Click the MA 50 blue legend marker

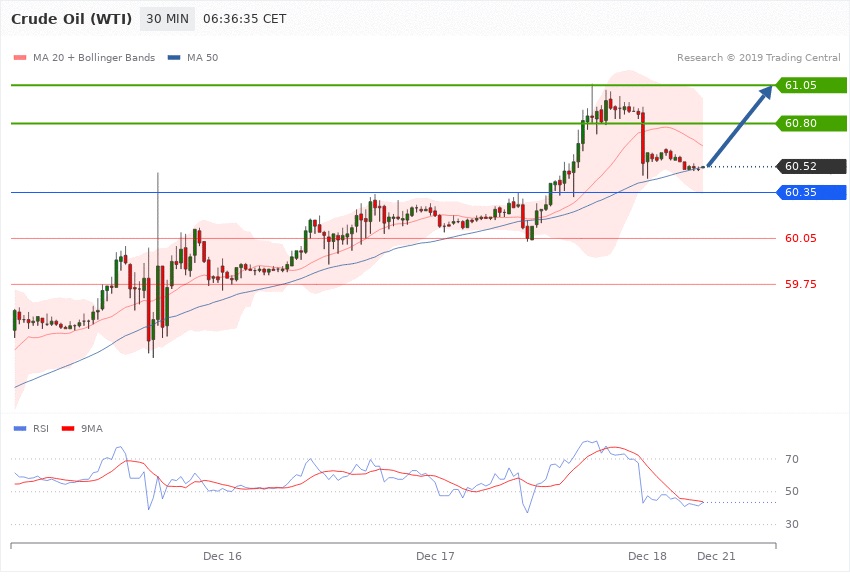[174, 58]
